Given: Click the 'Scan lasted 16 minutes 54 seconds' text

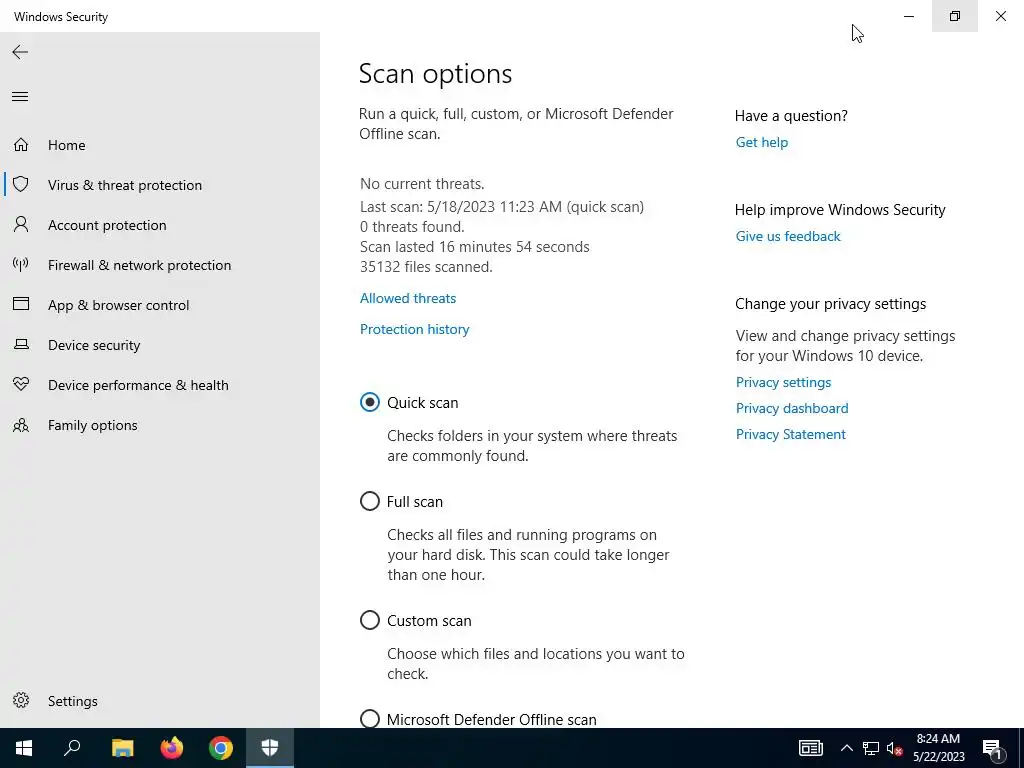Looking at the screenshot, I should point(475,247).
